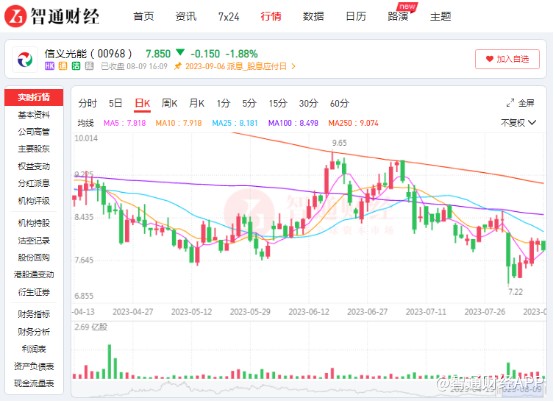Click the 加入自选 add to watchlist button
Image resolution: width=554 pixels, height=402 pixels.
(x=507, y=59)
